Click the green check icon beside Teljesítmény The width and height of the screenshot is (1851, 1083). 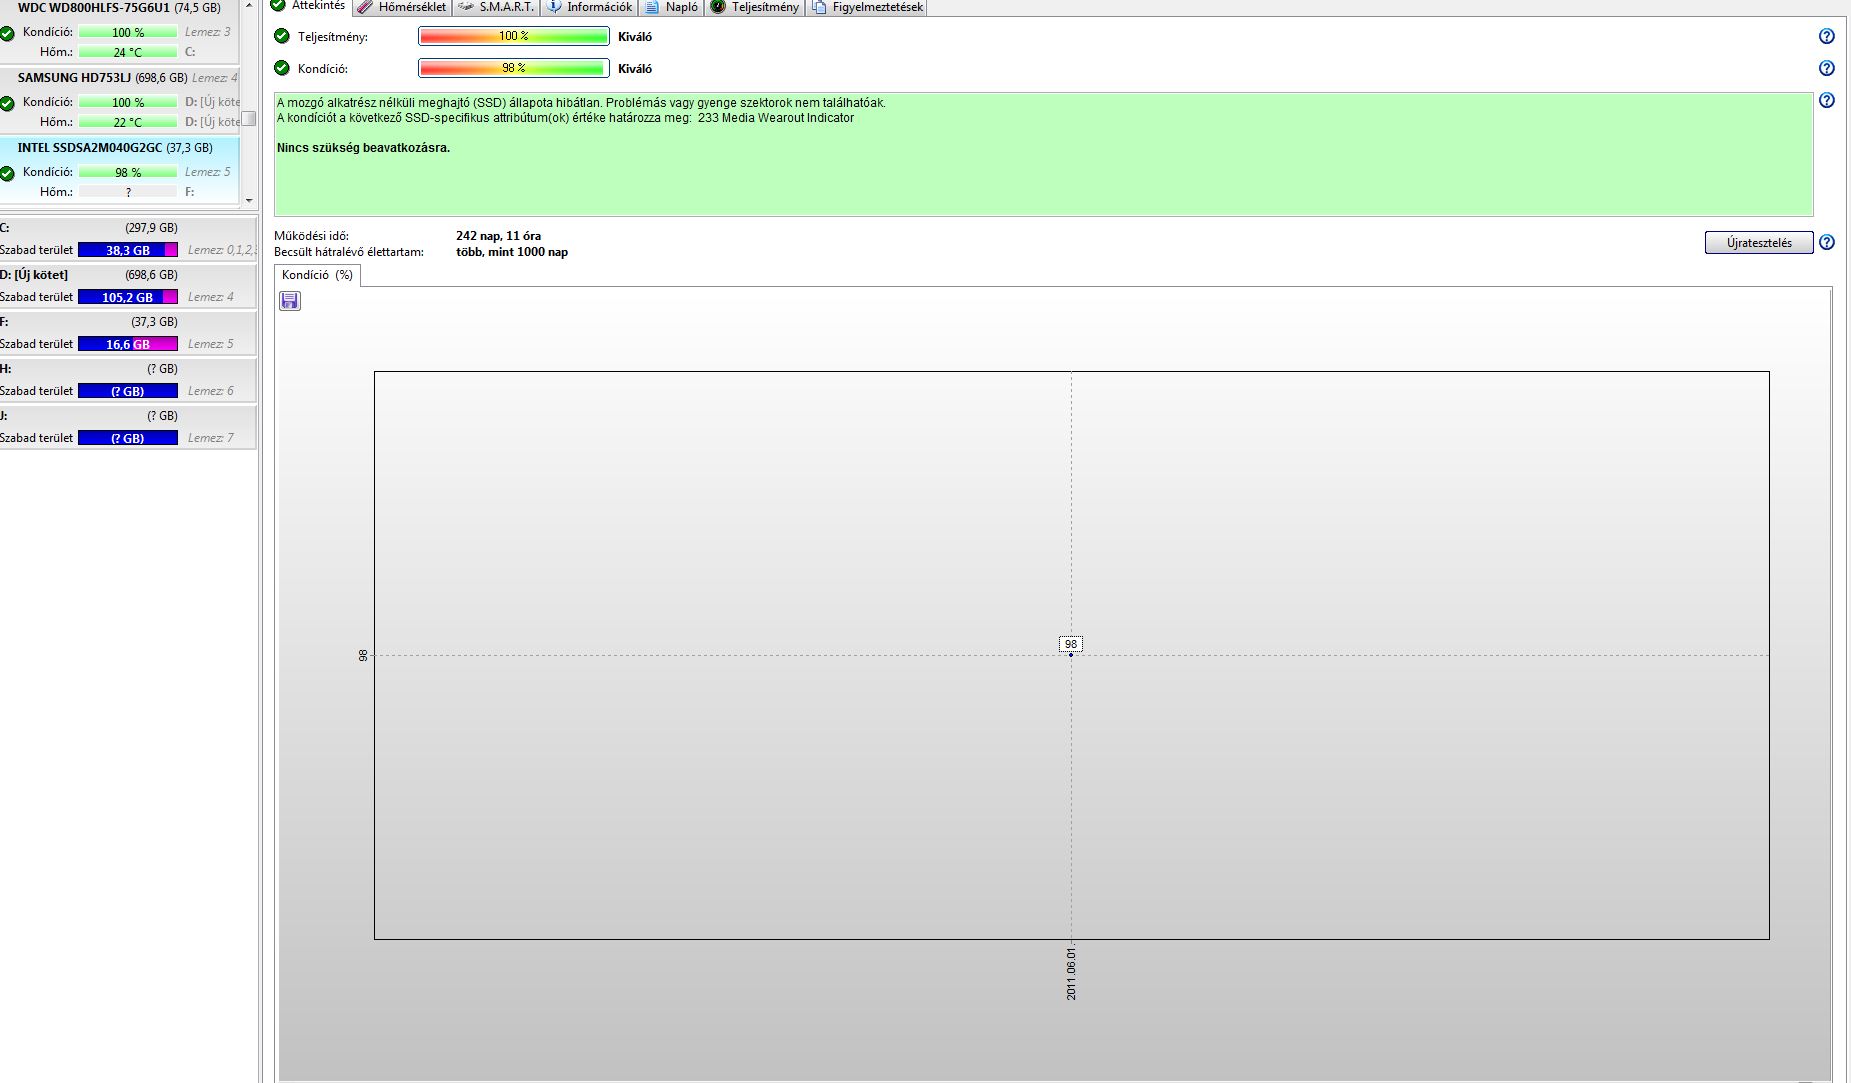282,36
